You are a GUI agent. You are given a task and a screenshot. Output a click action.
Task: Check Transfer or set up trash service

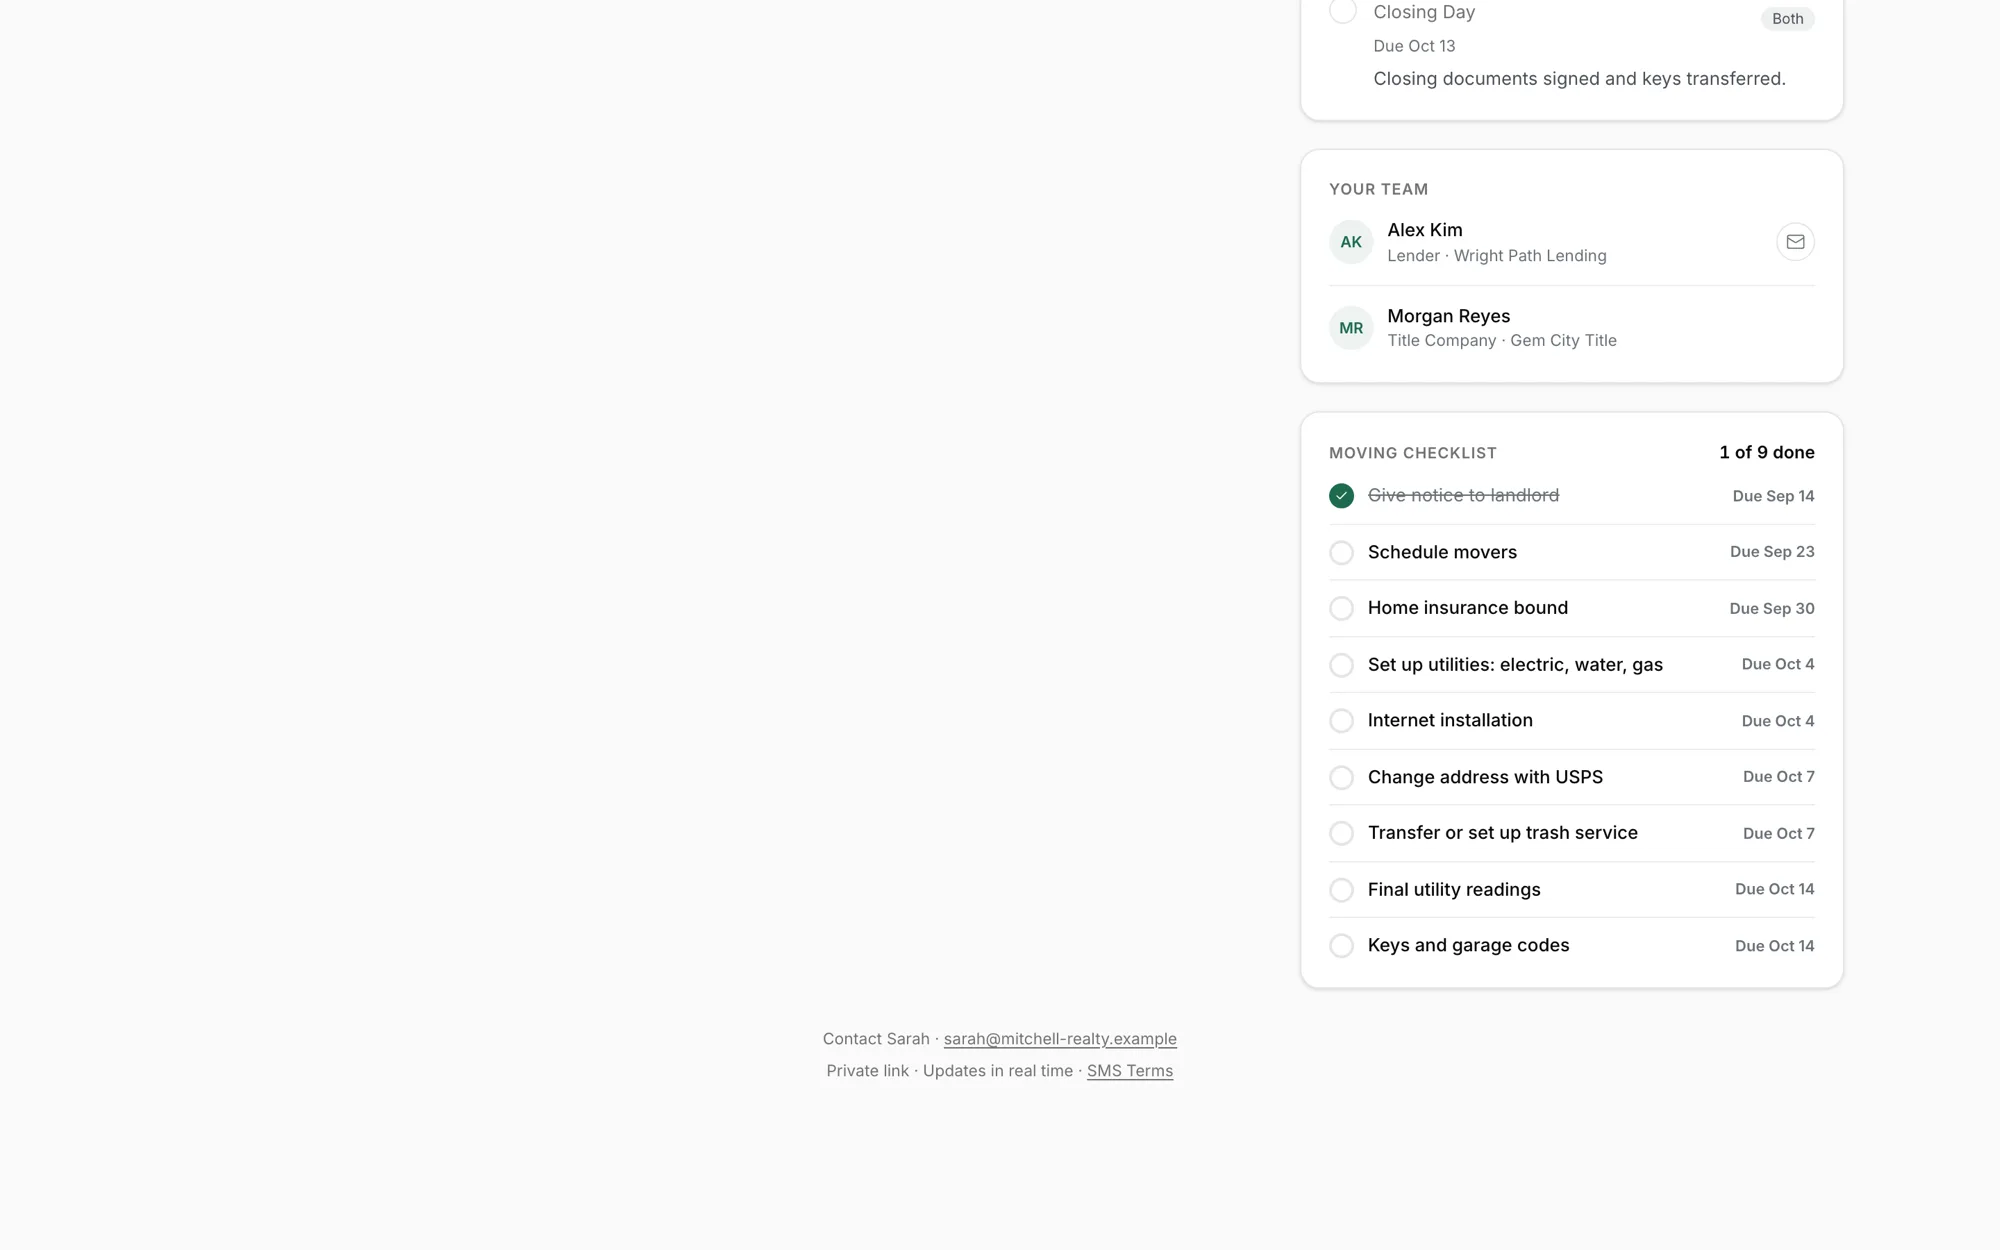pyautogui.click(x=1341, y=833)
